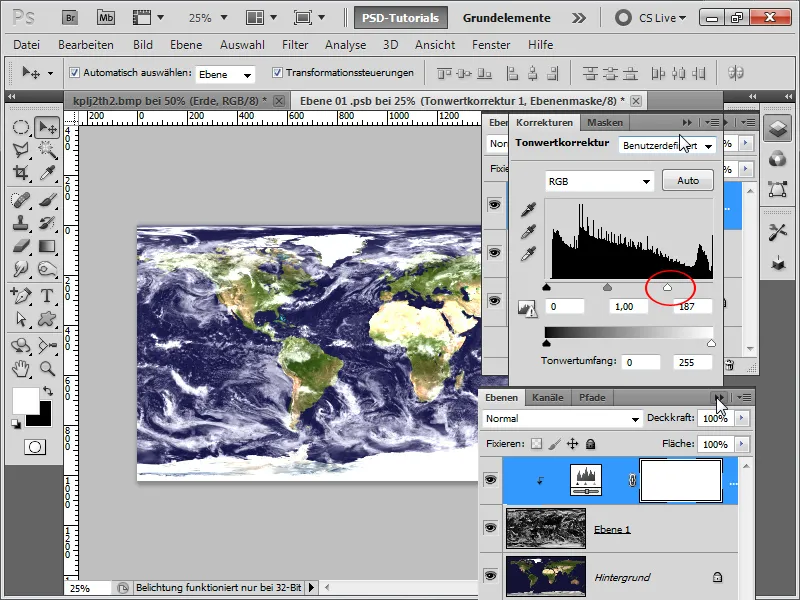Toggle lock position in Fixieren row
Screen dimensions: 800x600
[x=572, y=444]
